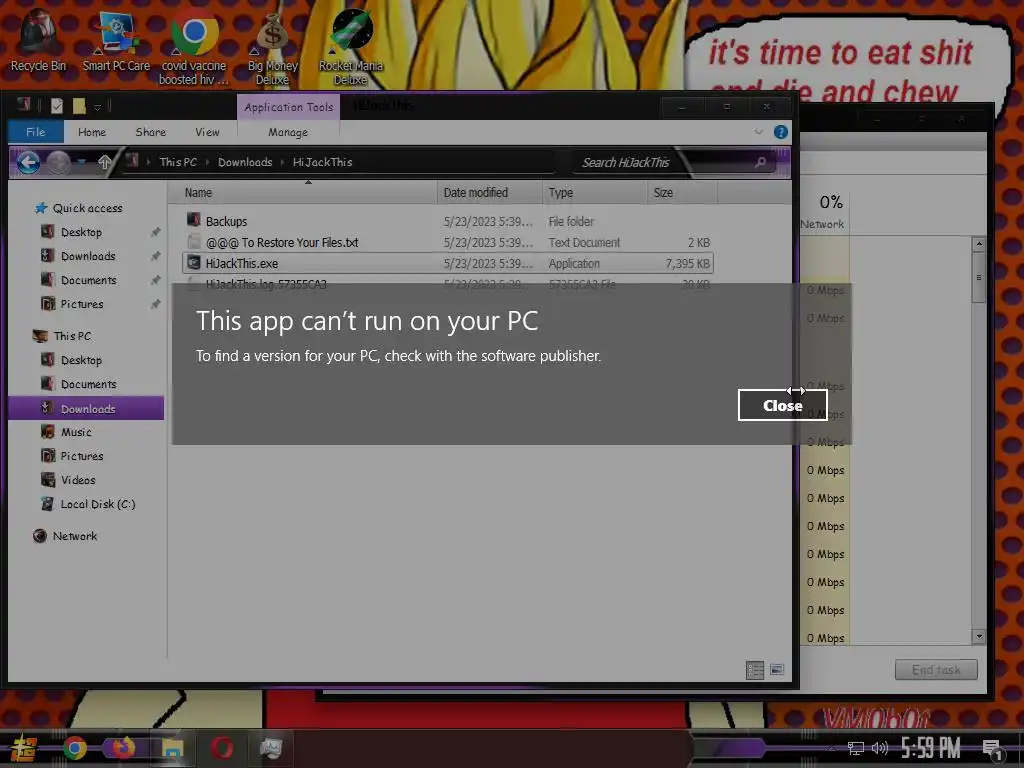Image resolution: width=1024 pixels, height=768 pixels.
Task: Open the File tab in Explorer
Action: click(x=35, y=132)
